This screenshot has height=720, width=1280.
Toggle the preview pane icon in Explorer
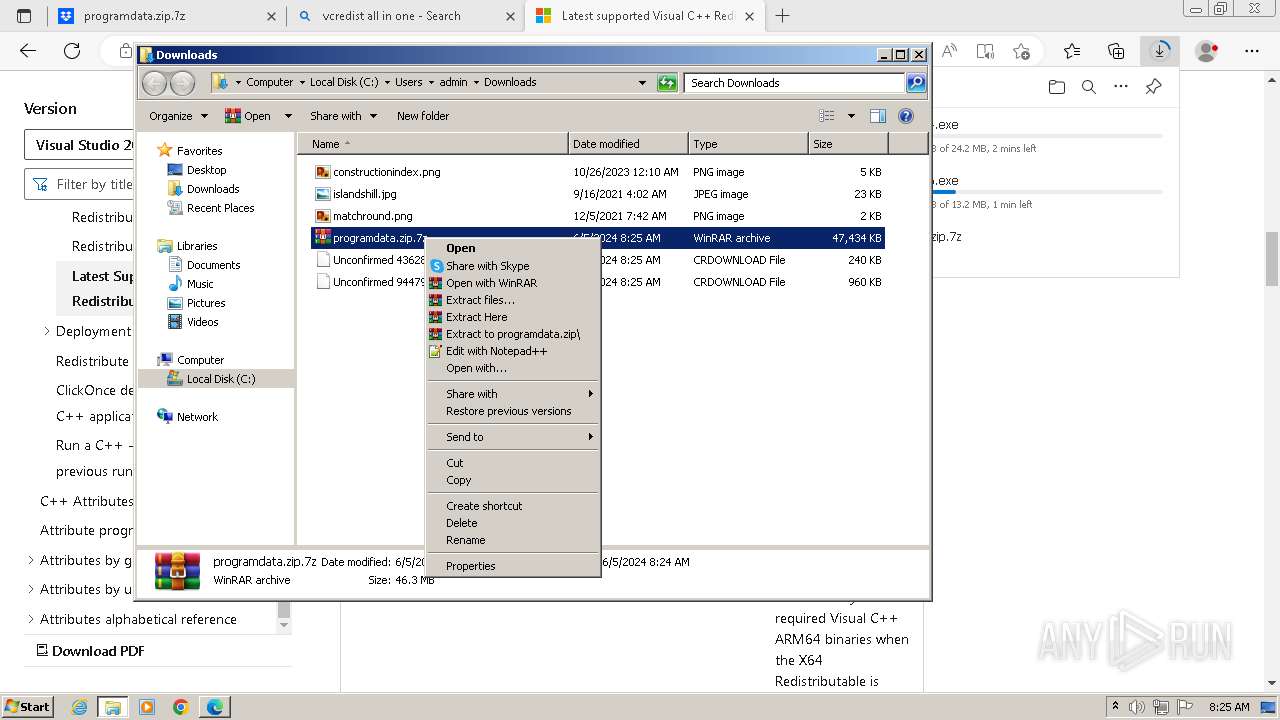(877, 116)
